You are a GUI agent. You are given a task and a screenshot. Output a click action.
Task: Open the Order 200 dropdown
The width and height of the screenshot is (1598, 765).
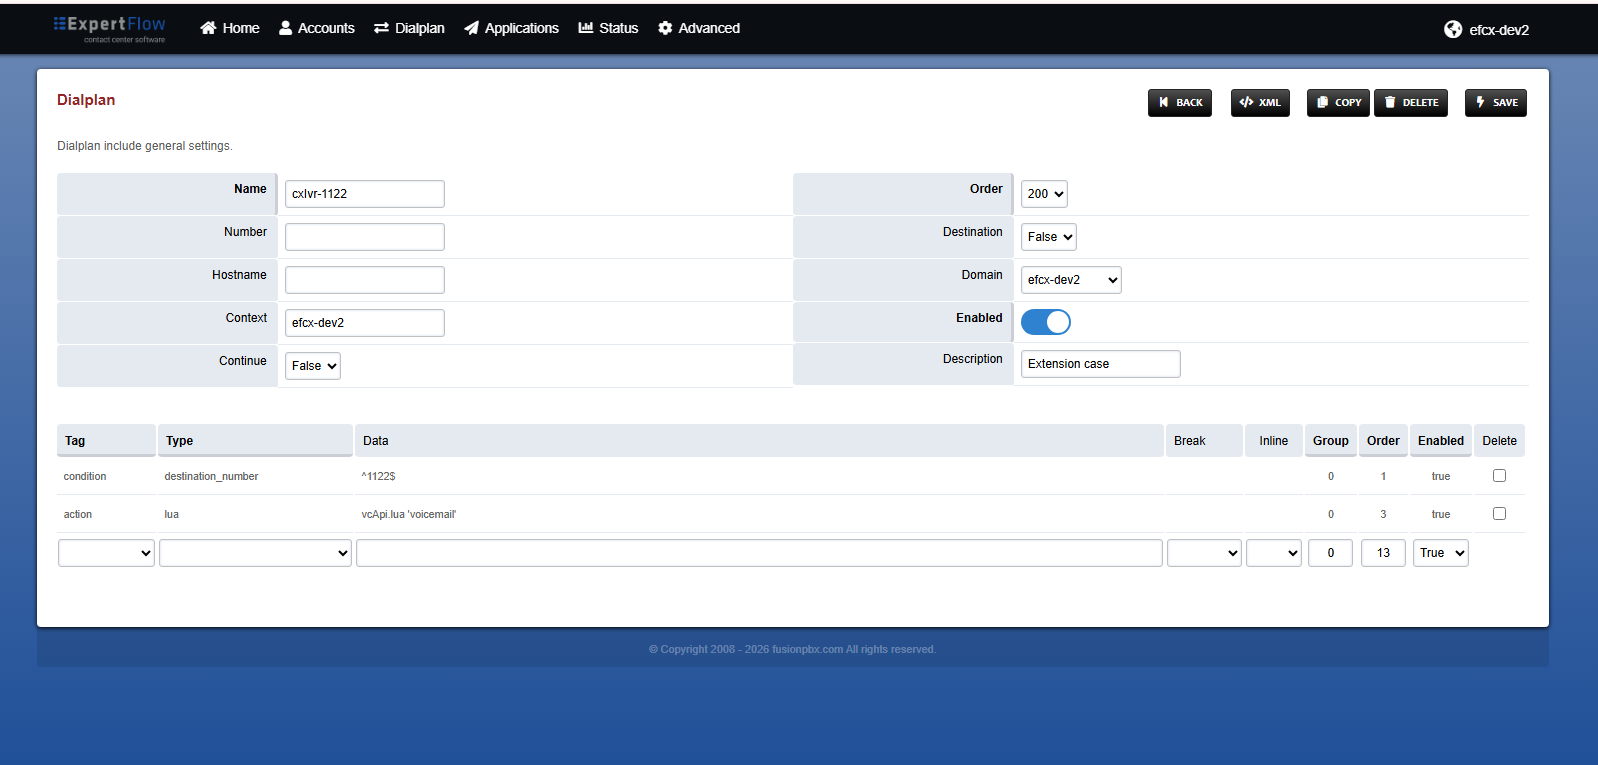pyautogui.click(x=1044, y=194)
